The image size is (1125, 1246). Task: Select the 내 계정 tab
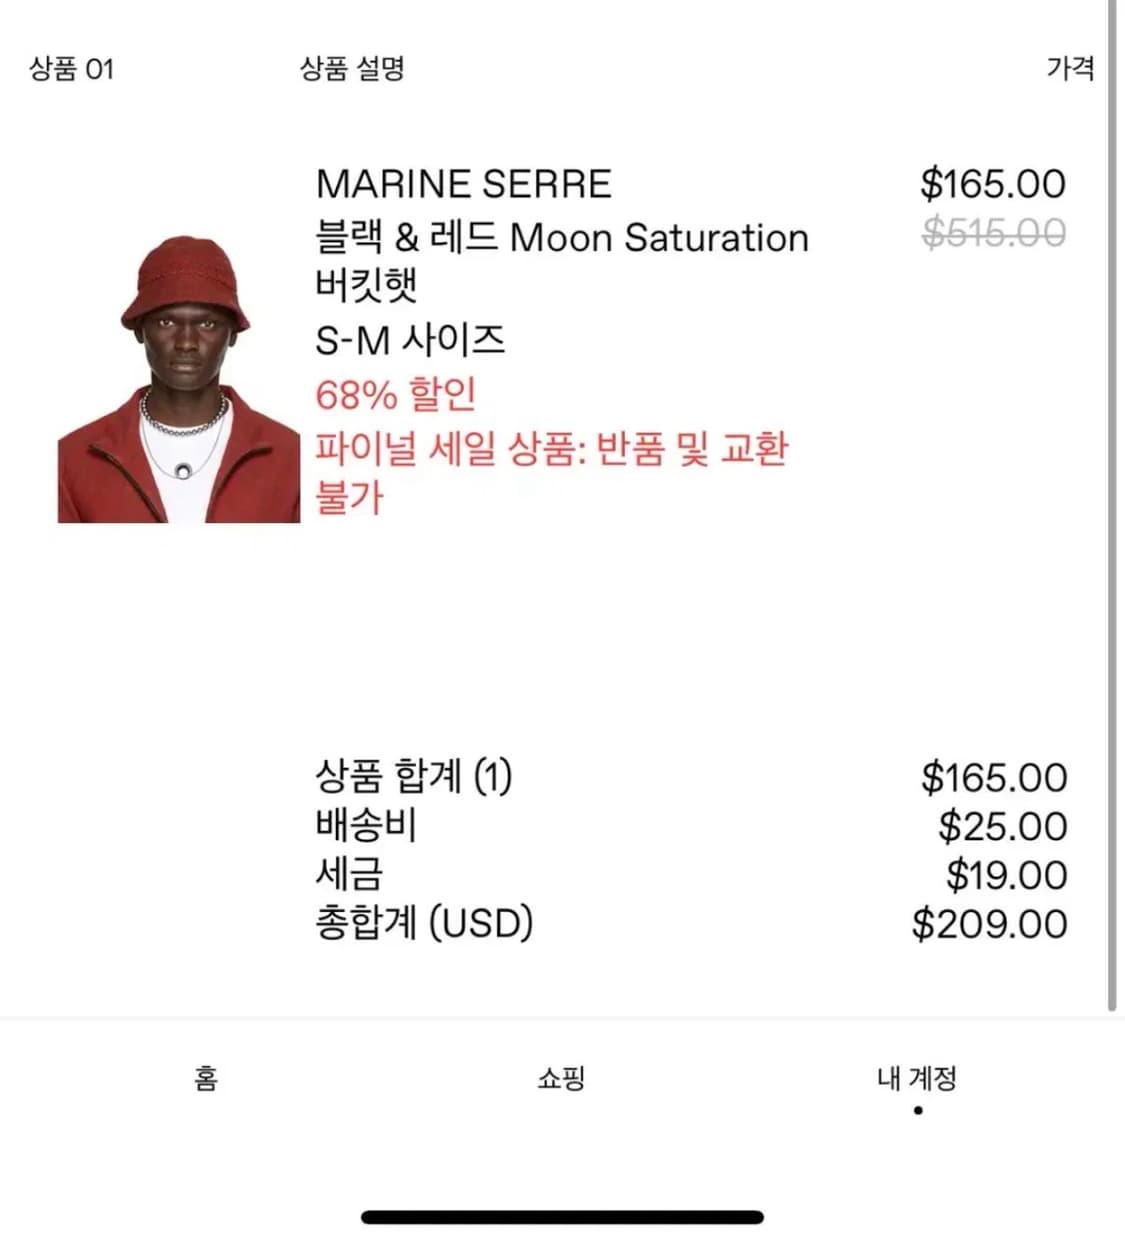(x=916, y=1079)
